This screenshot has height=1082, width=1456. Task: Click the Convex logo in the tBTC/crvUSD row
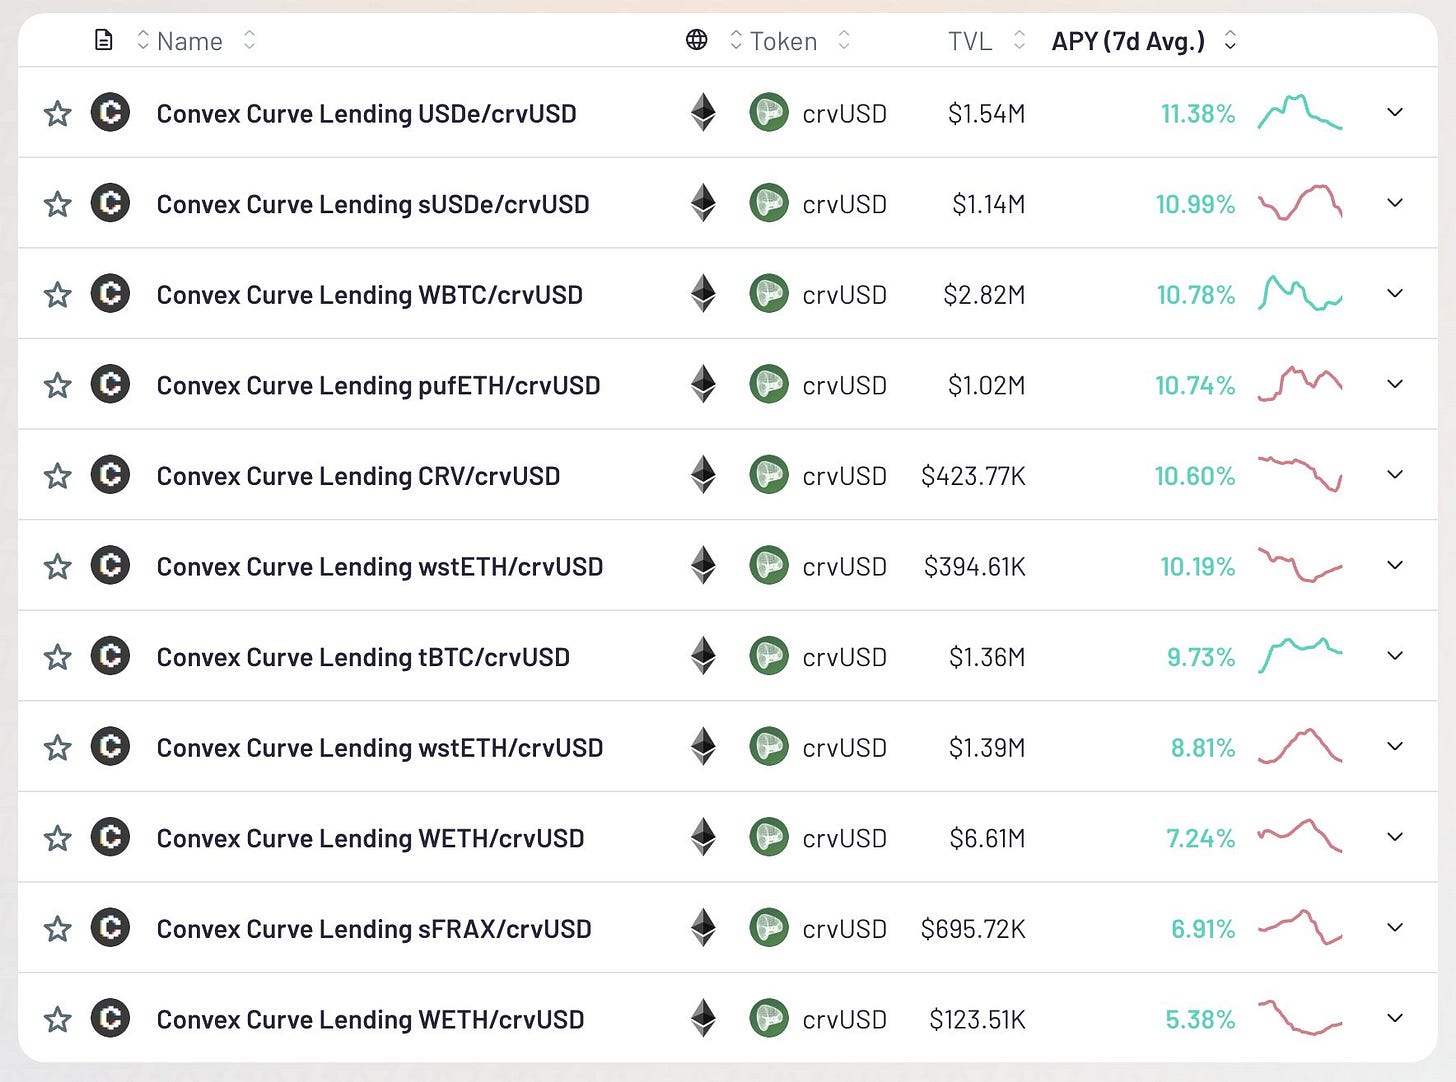pos(110,656)
